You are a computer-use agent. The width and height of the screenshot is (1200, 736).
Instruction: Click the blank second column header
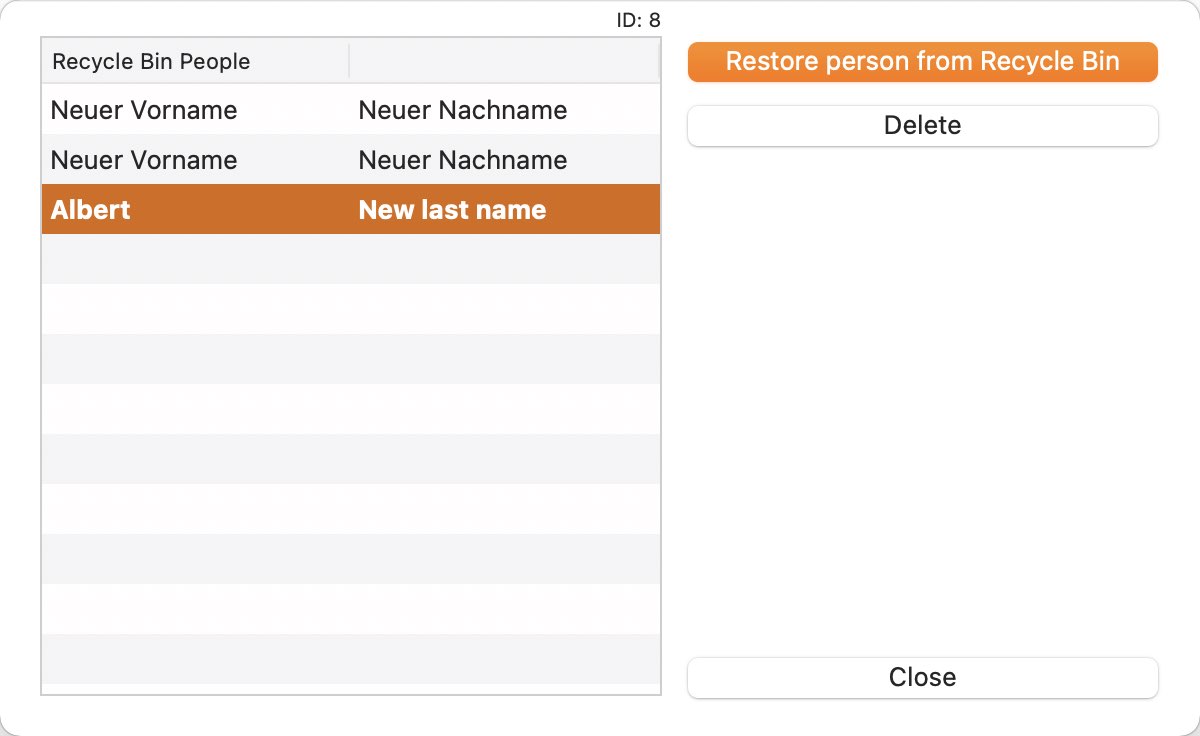click(x=503, y=62)
